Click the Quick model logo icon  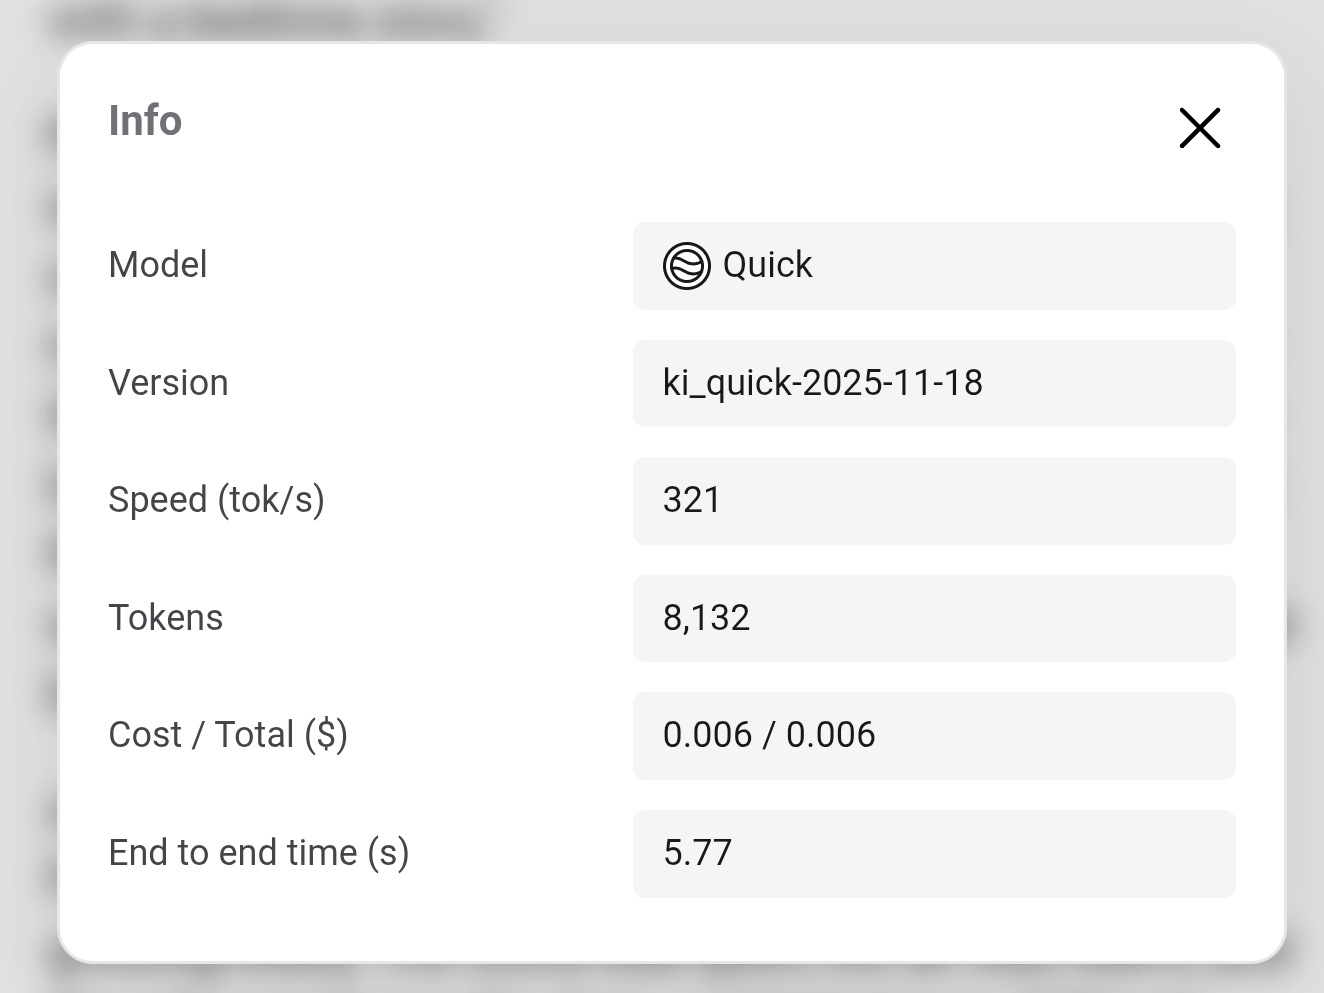pyautogui.click(x=687, y=266)
